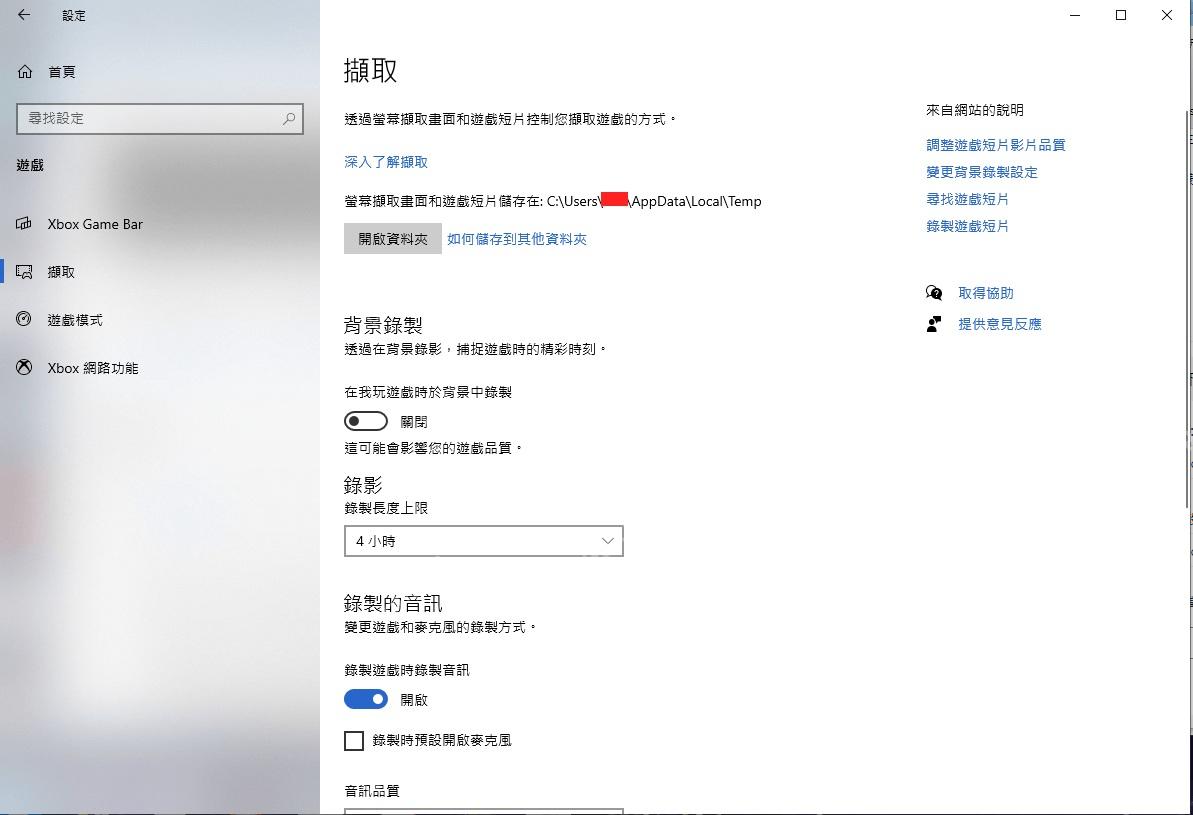Click the 這可能會影響您的遊戲品質 note
1193x815 pixels.
(x=433, y=448)
